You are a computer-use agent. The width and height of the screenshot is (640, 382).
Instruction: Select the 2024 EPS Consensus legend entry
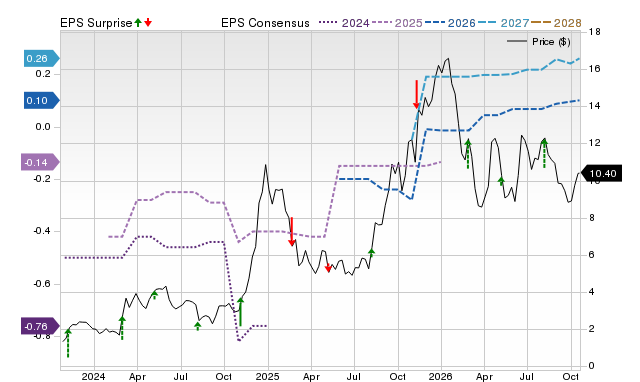click(344, 23)
